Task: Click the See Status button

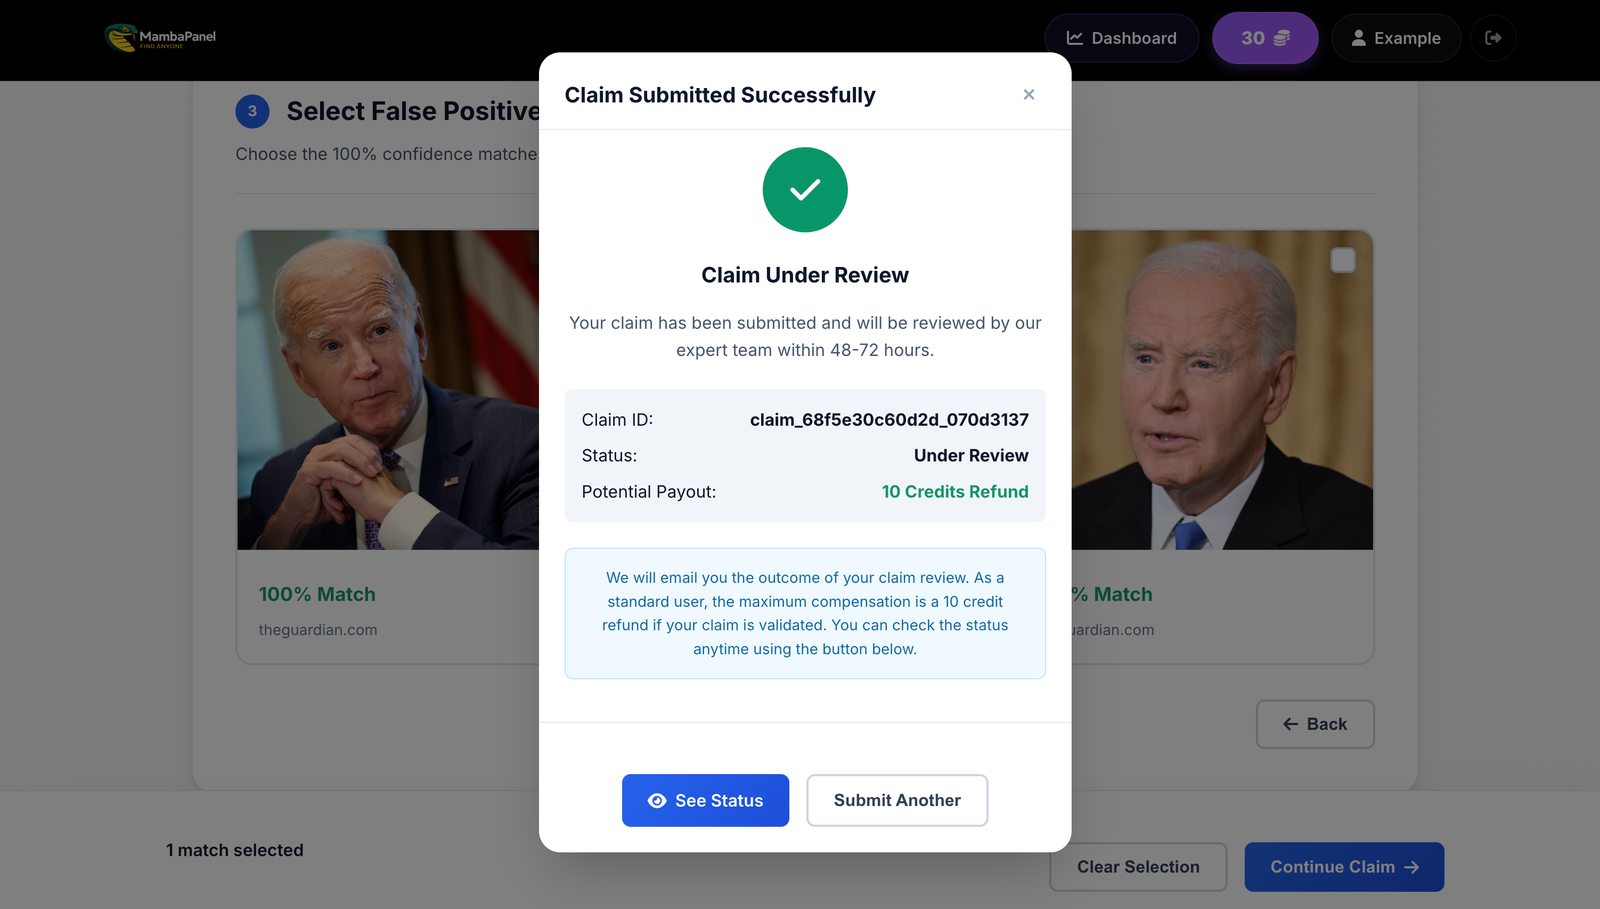Action: pyautogui.click(x=705, y=800)
